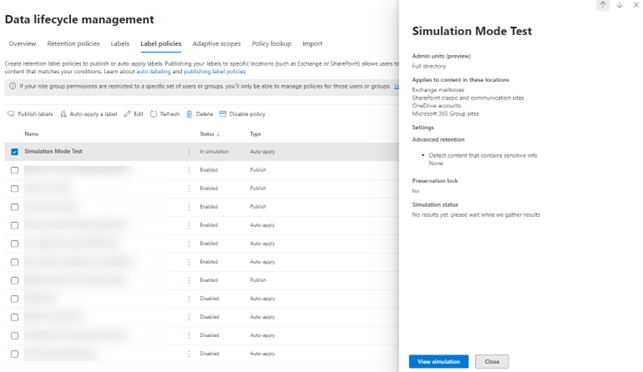Follow the publishing label policies link
The width and height of the screenshot is (643, 372).
pos(214,71)
